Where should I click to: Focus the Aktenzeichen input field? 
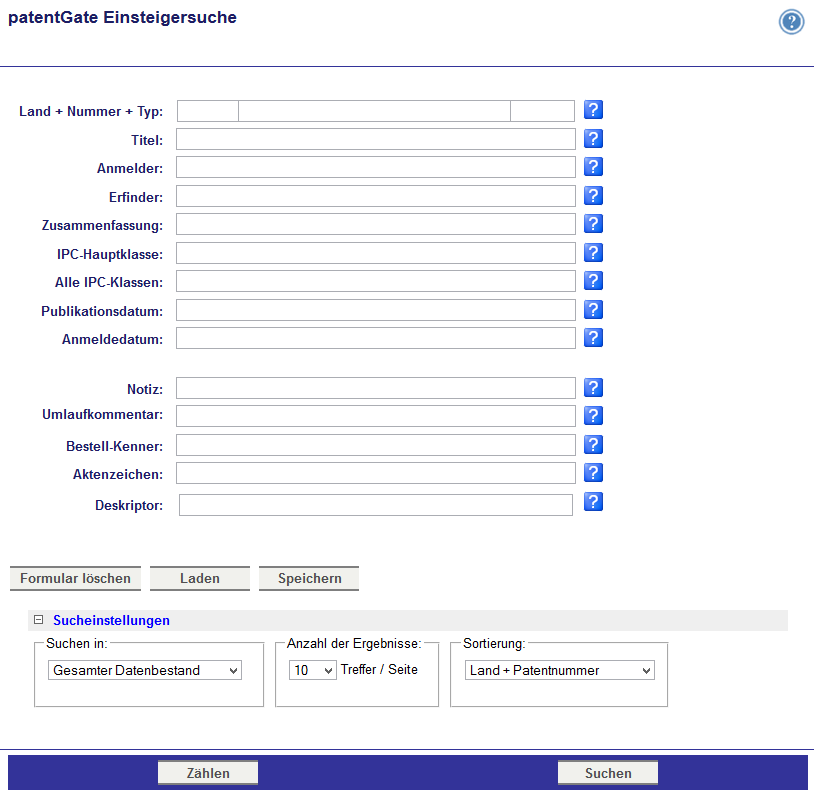click(376, 474)
